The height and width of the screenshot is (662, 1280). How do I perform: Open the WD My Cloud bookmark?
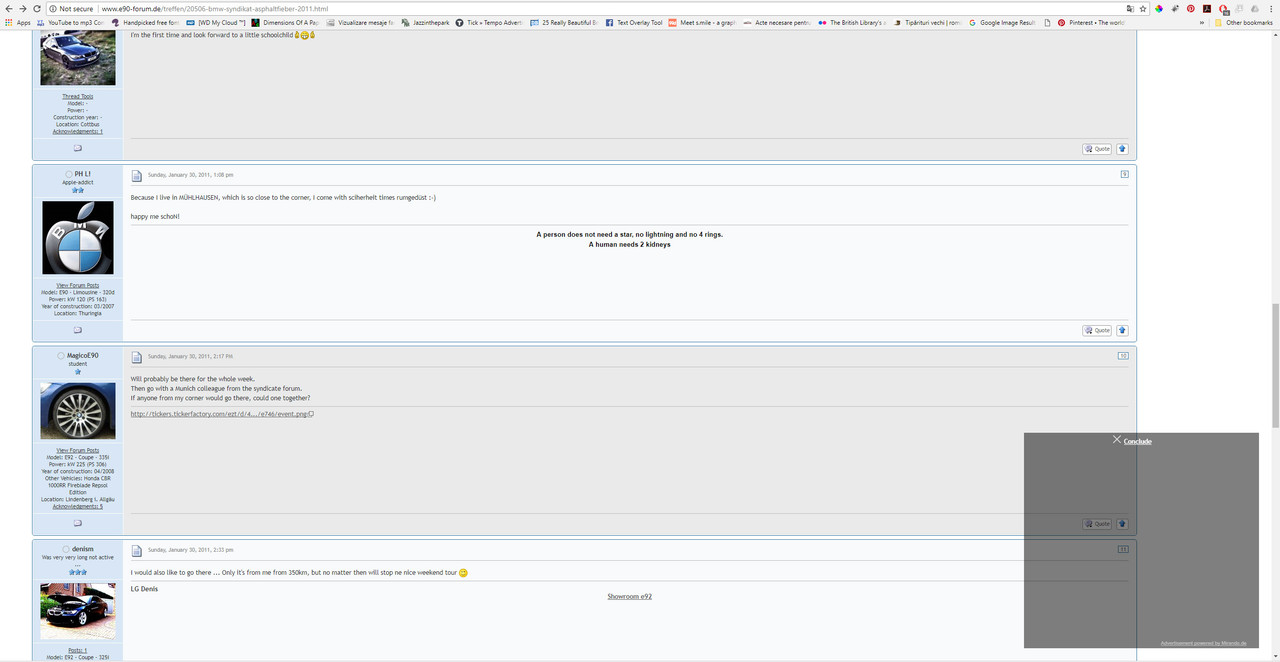(215, 22)
